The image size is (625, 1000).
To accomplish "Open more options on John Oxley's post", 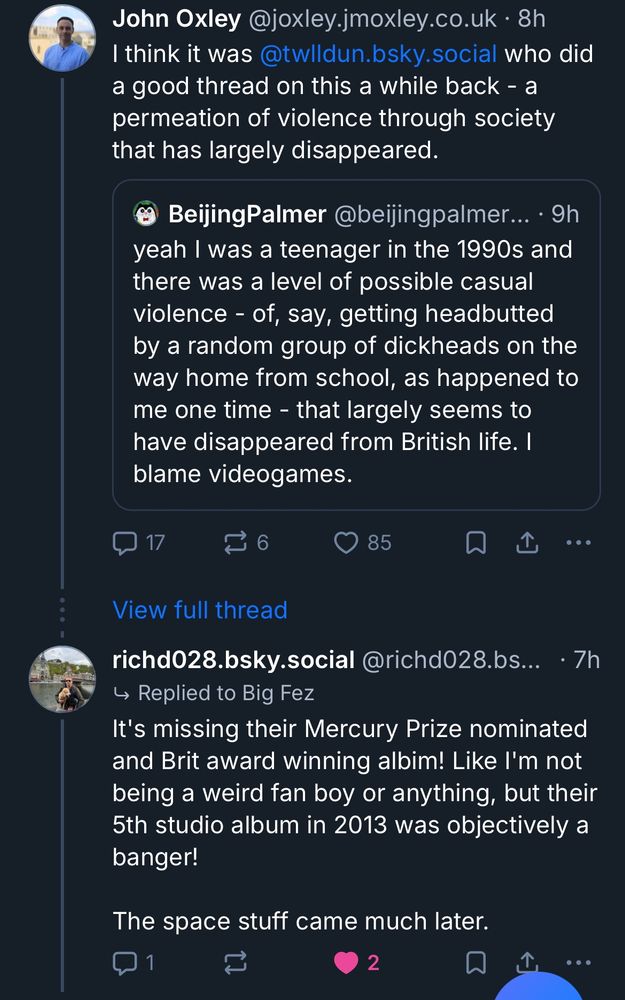I will [579, 543].
